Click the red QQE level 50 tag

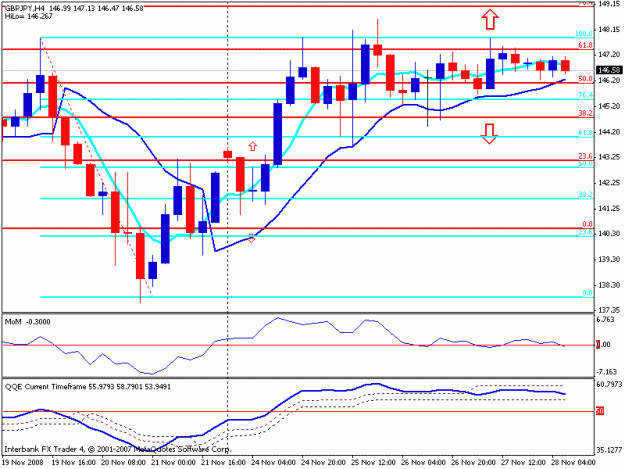[x=600, y=411]
